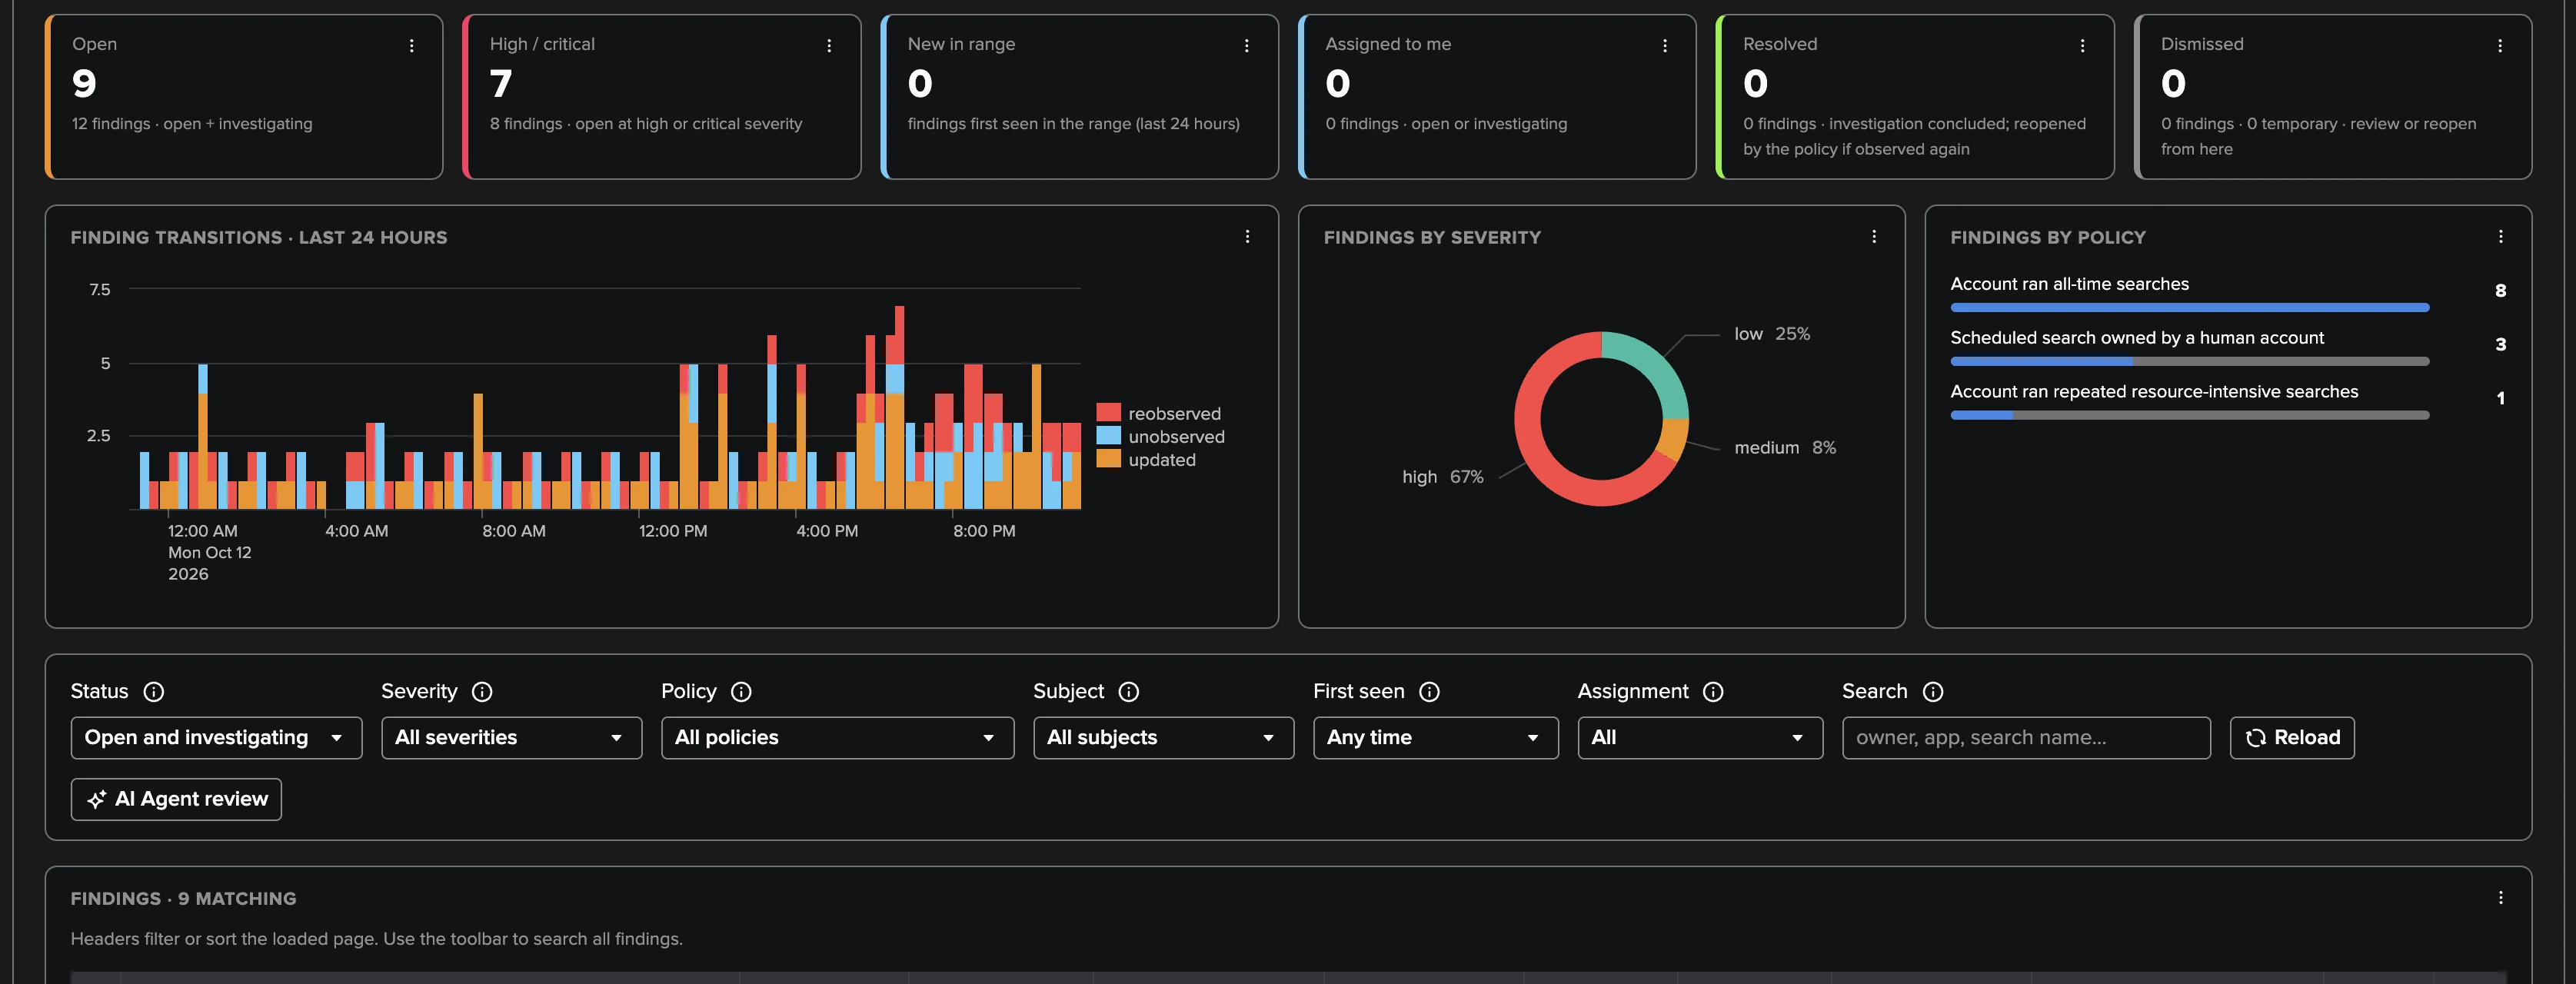Select the Account ran all-time searches bar
2576x984 pixels.
pyautogui.click(x=2189, y=308)
